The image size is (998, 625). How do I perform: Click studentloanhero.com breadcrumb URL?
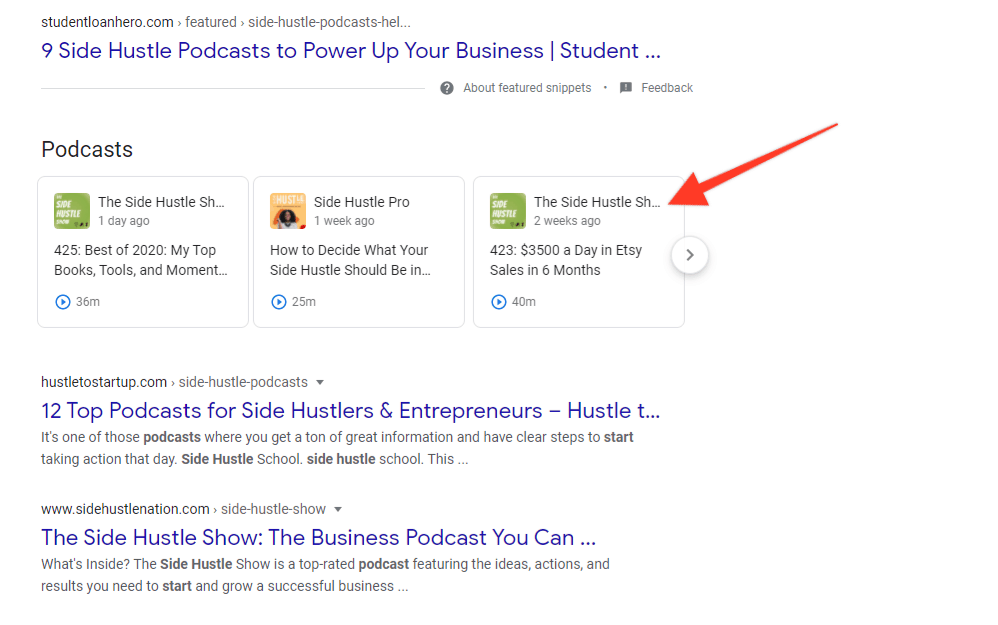click(226, 22)
